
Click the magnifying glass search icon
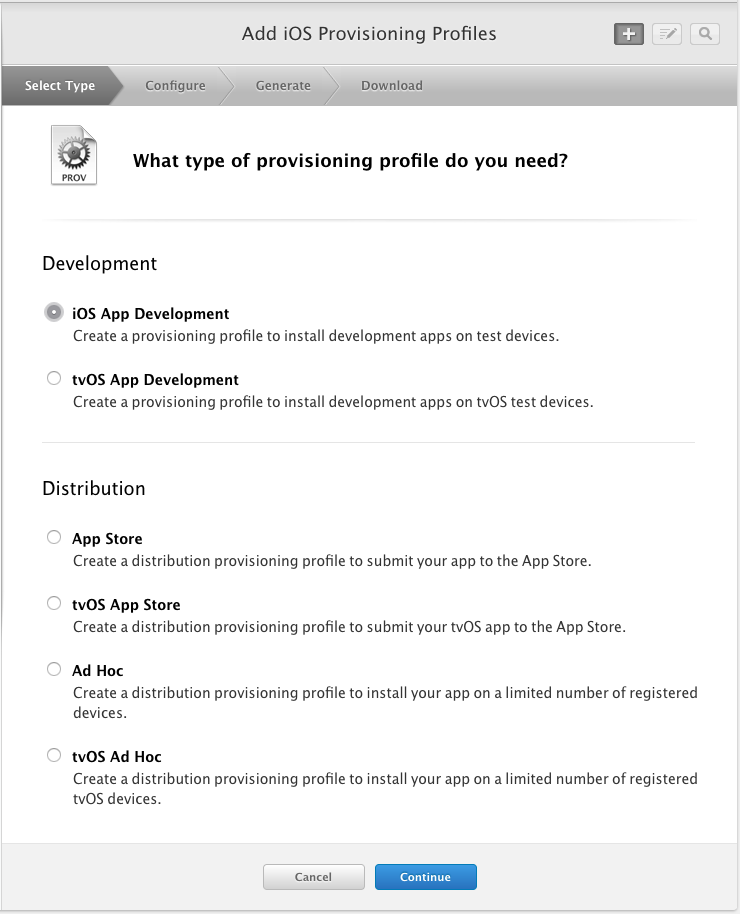tap(704, 33)
